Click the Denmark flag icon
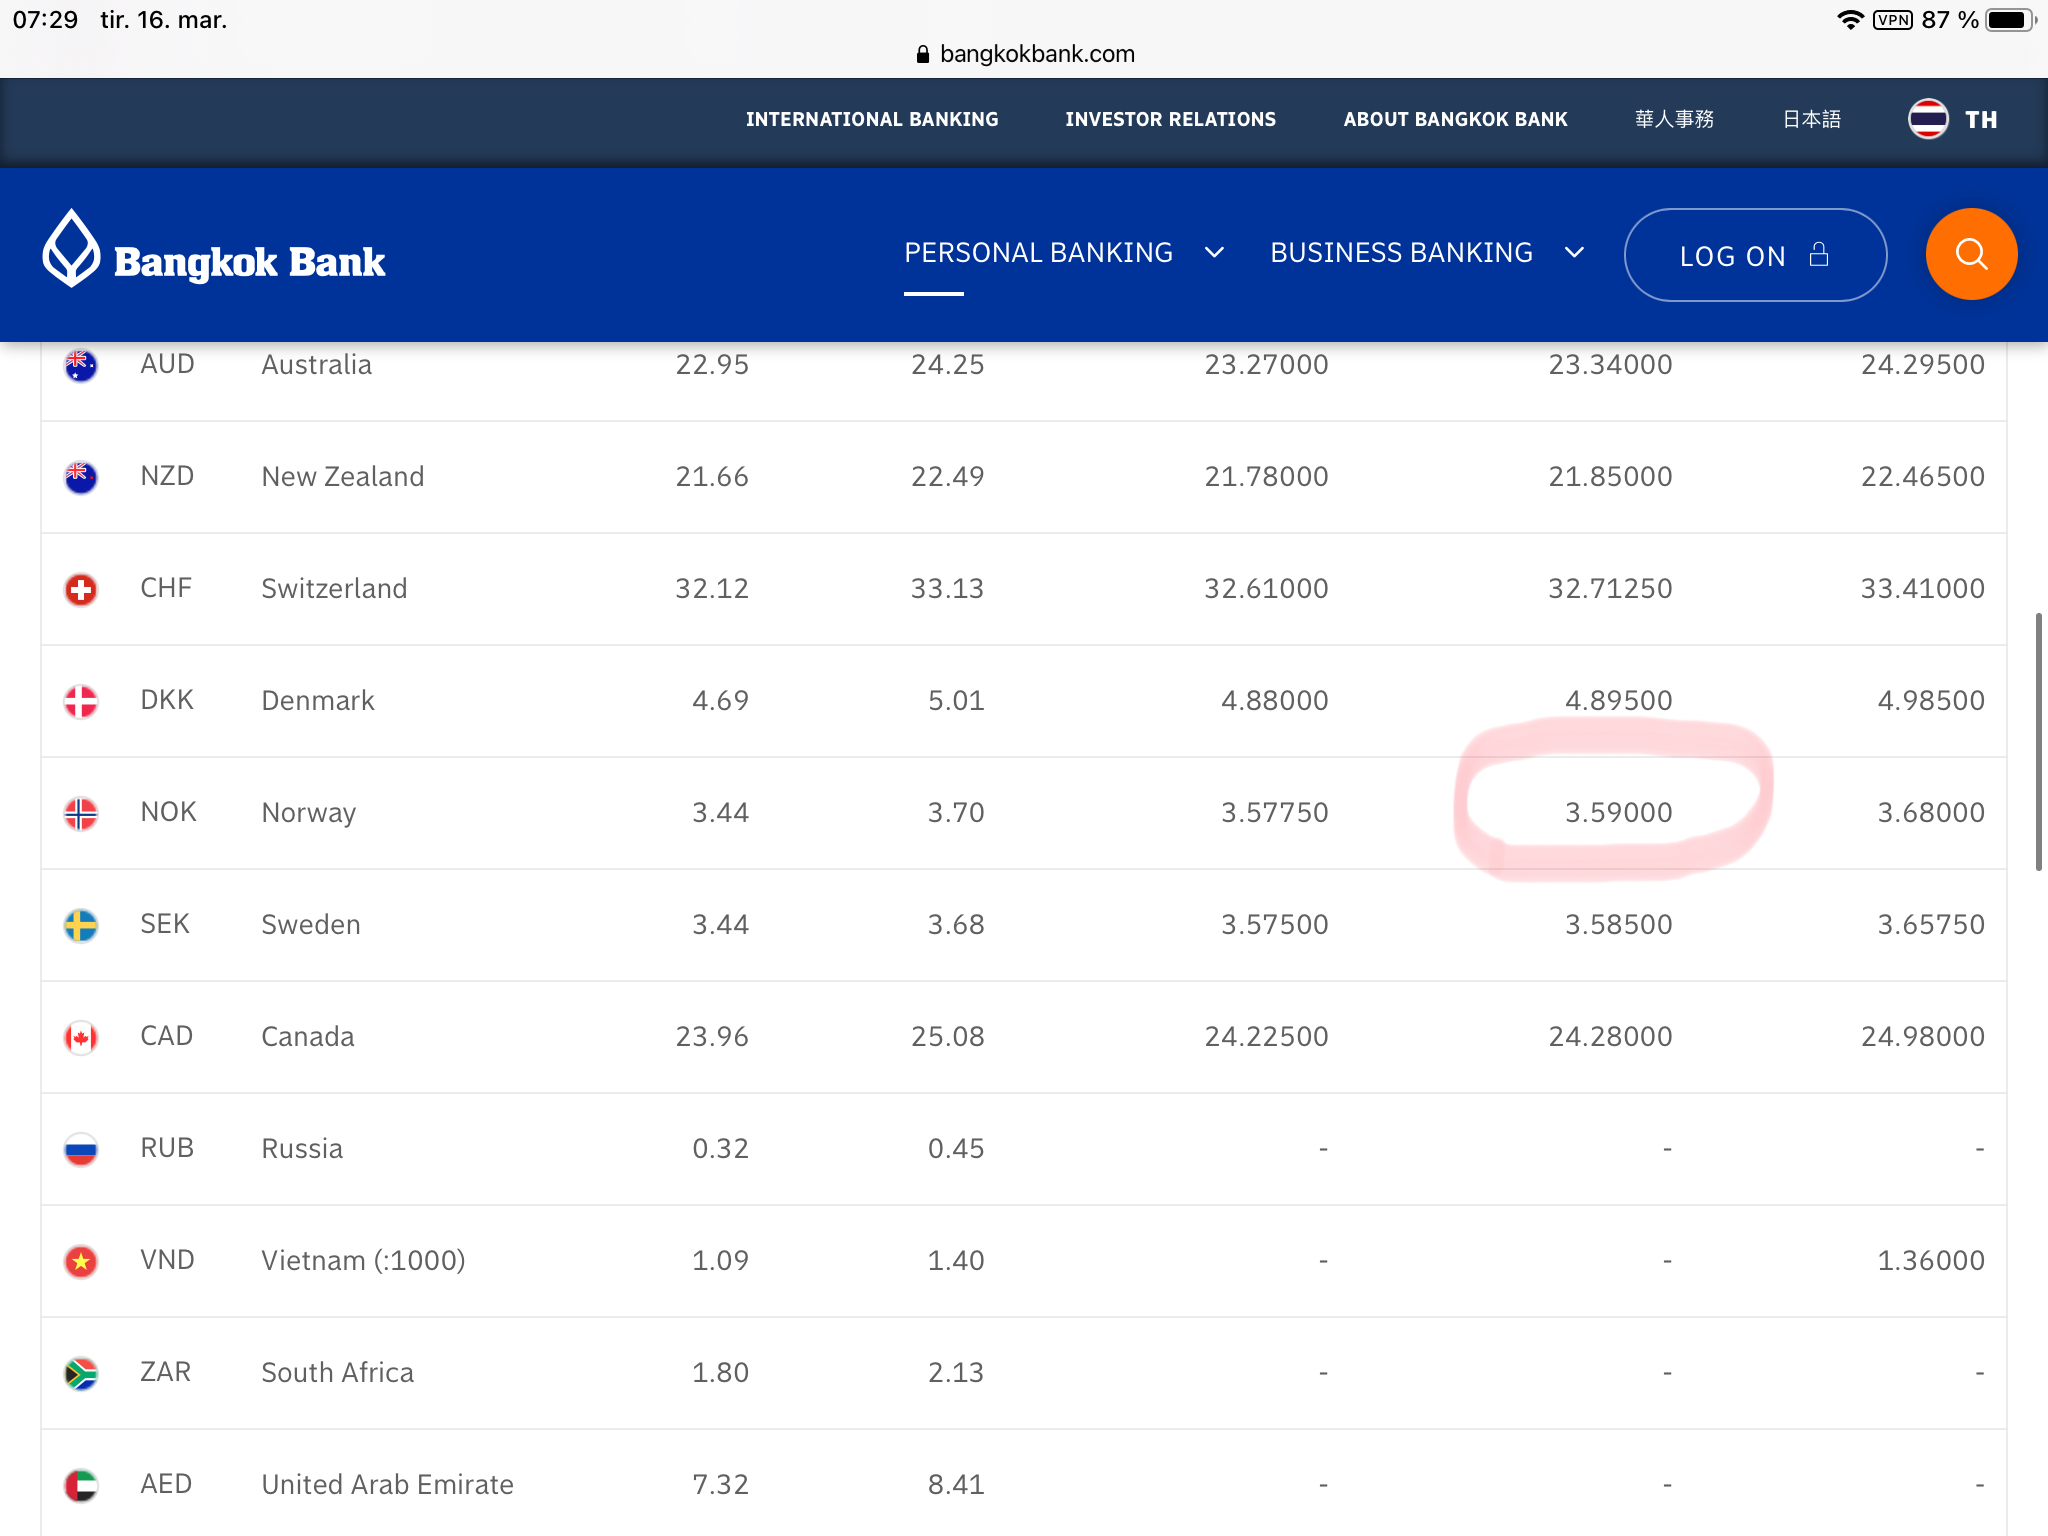The height and width of the screenshot is (1536, 2048). 81,701
